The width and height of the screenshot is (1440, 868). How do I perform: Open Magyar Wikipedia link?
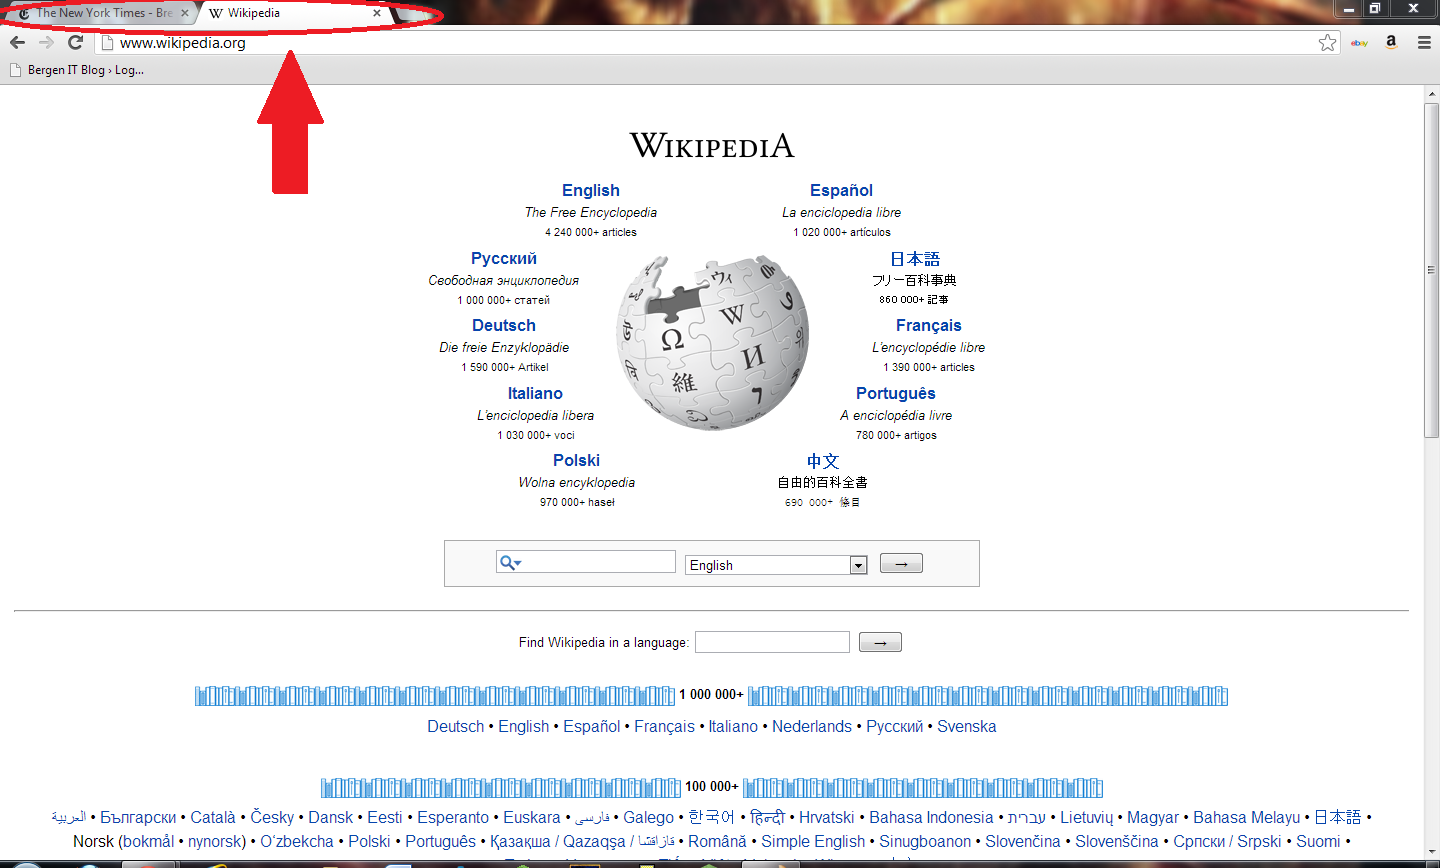pyautogui.click(x=1153, y=817)
